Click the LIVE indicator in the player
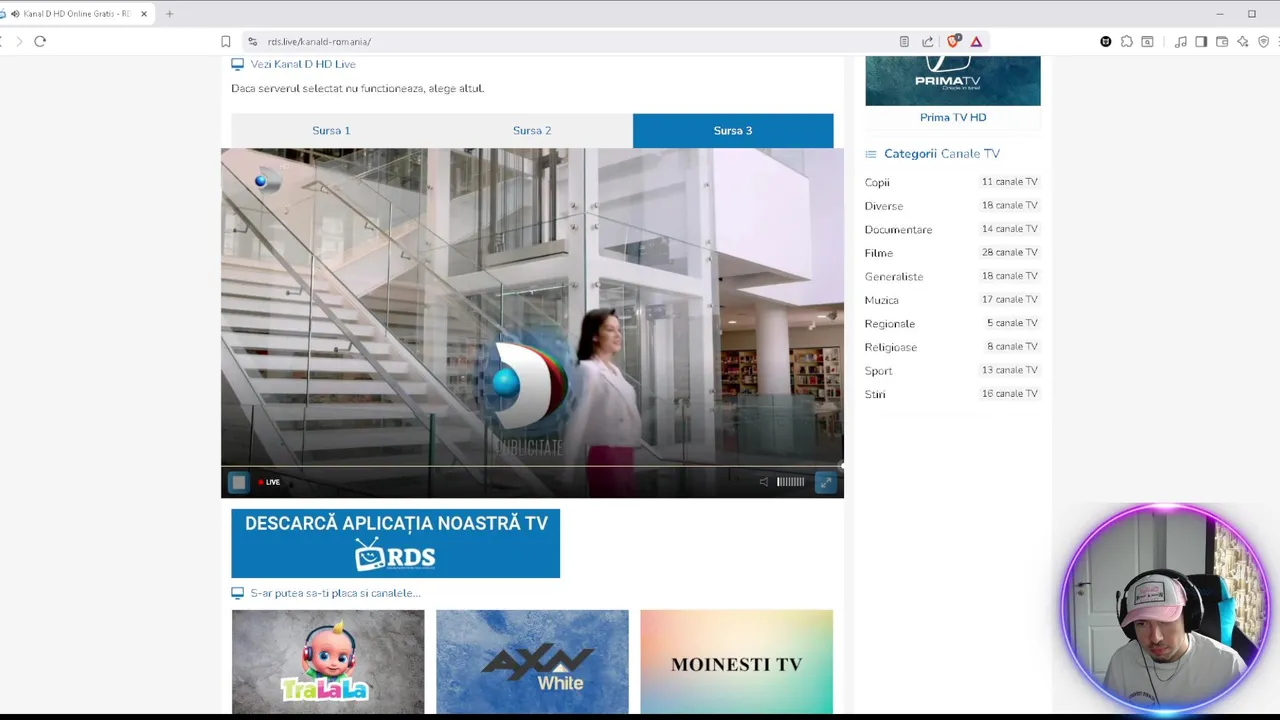This screenshot has width=1280, height=720. click(269, 482)
